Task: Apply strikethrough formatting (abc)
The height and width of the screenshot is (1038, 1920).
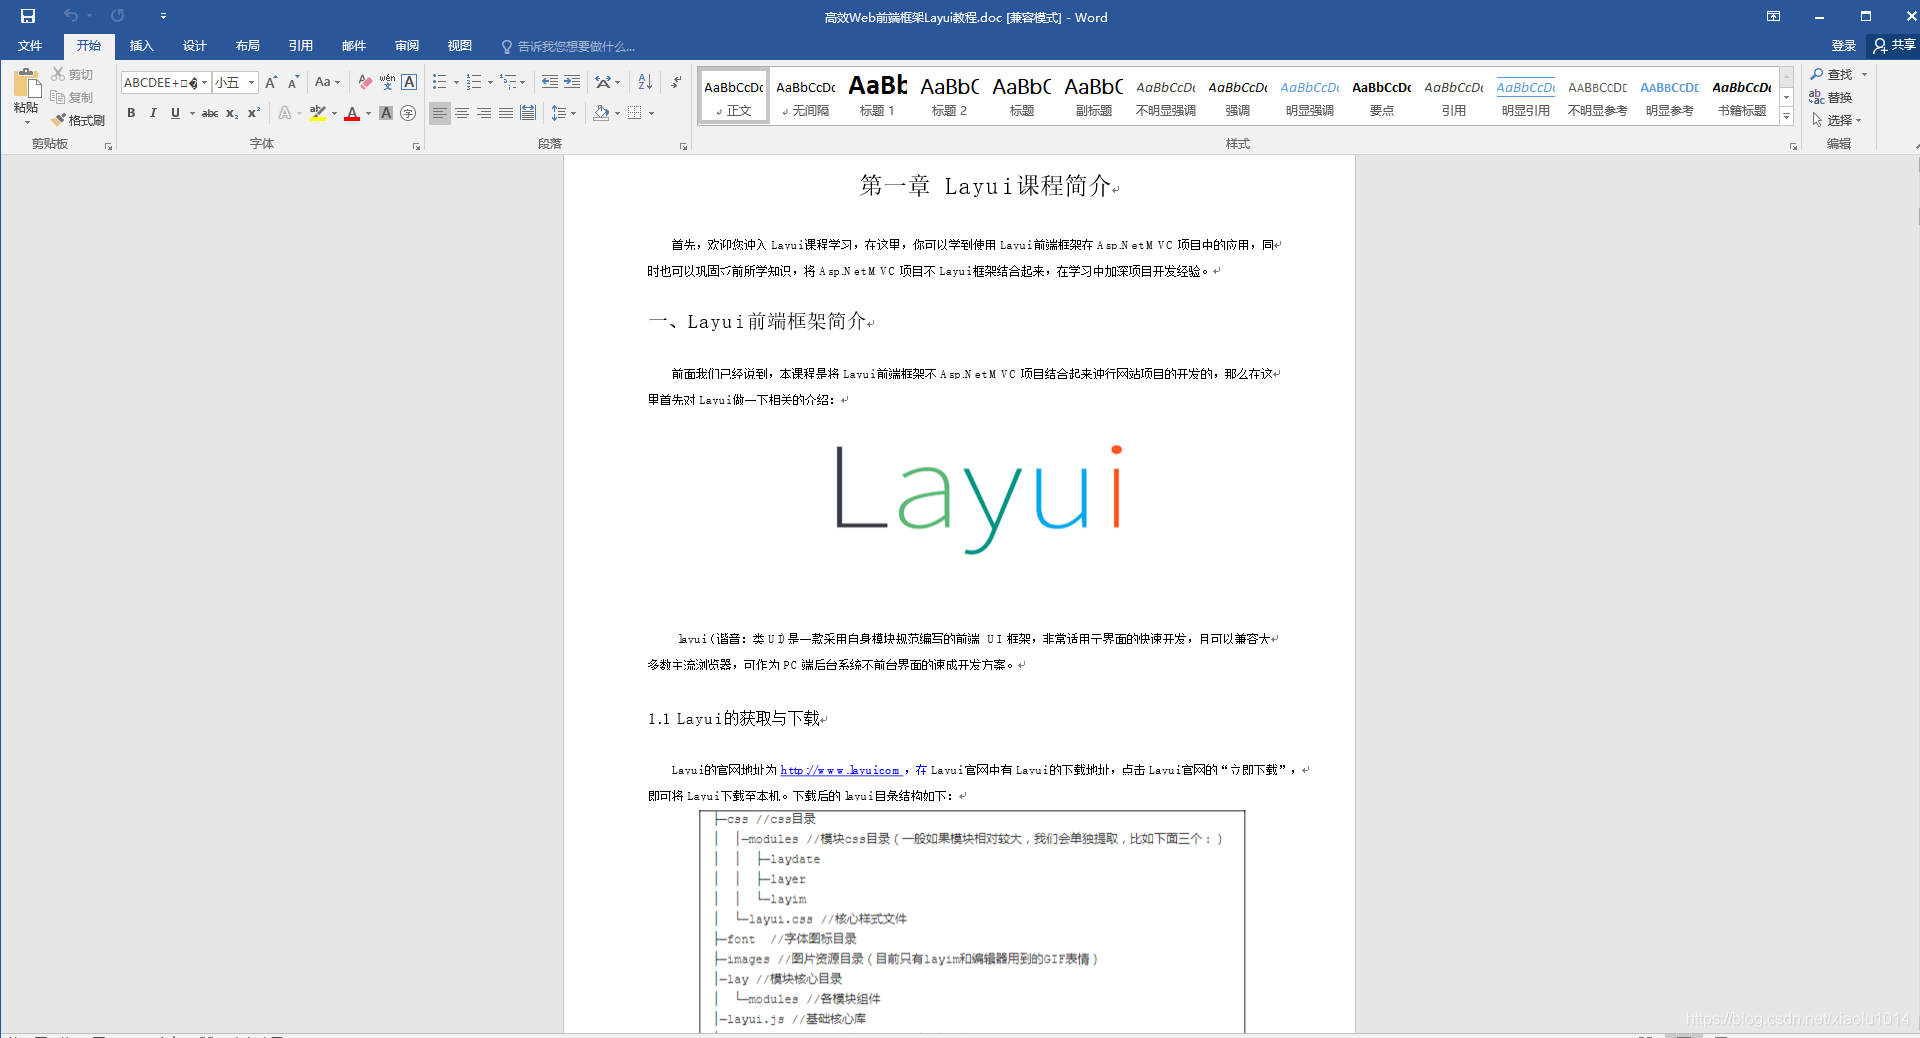Action: click(210, 113)
